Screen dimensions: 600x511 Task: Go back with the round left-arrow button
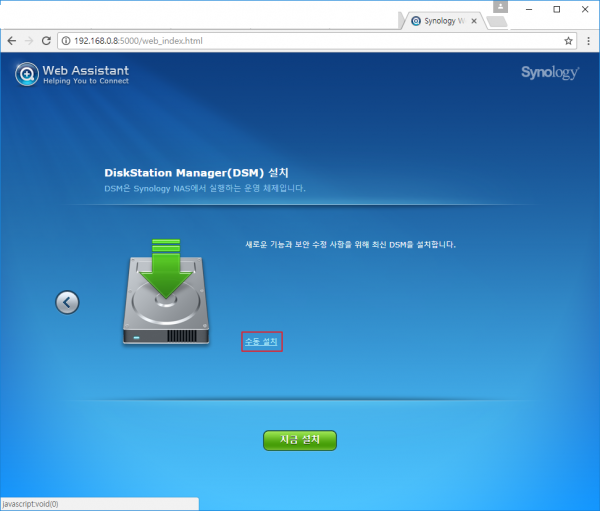coord(67,302)
